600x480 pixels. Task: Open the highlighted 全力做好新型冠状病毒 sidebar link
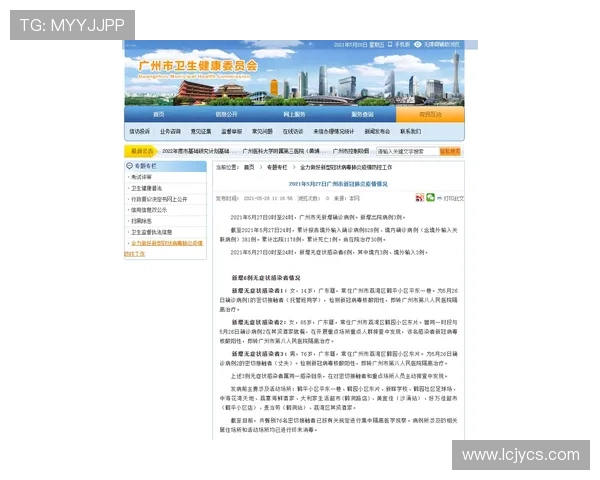167,243
